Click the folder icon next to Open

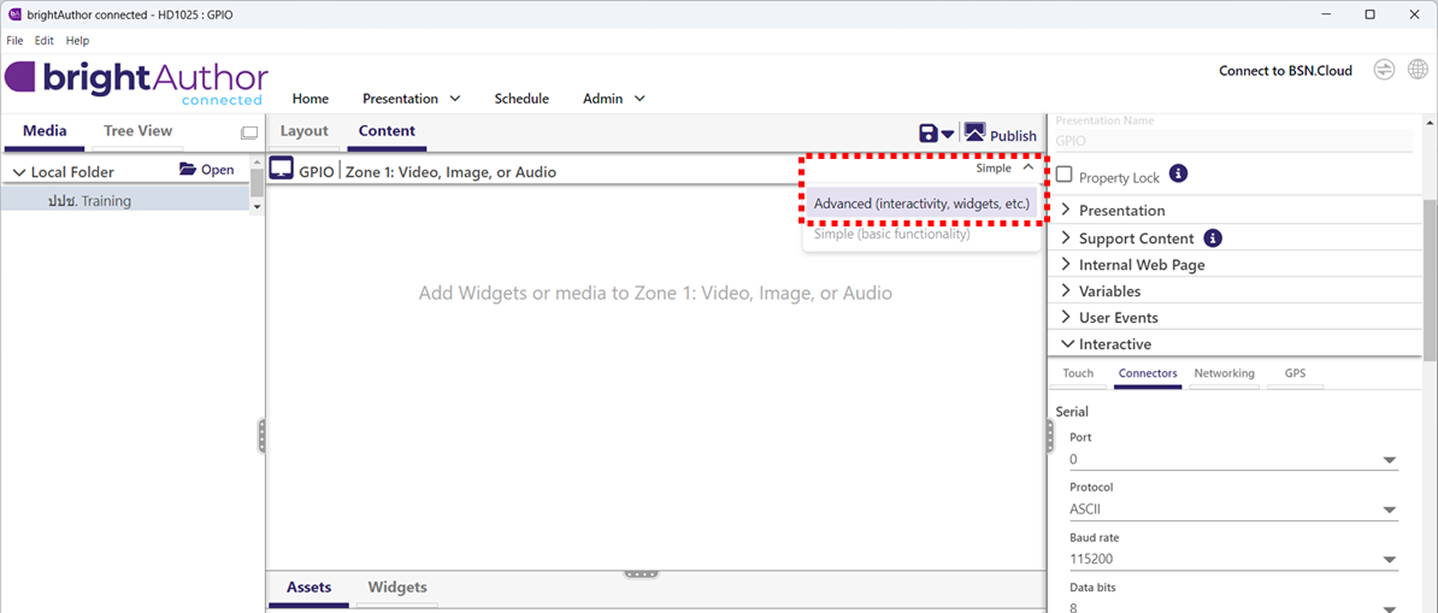(x=186, y=169)
